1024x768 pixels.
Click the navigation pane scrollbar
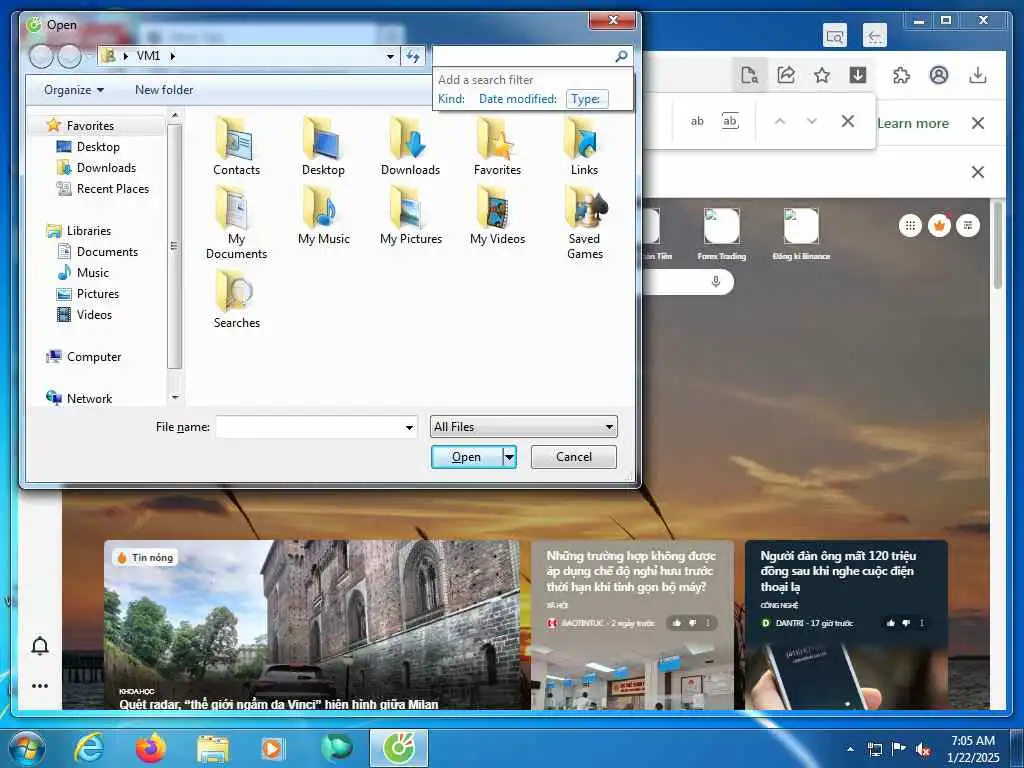pos(174,247)
